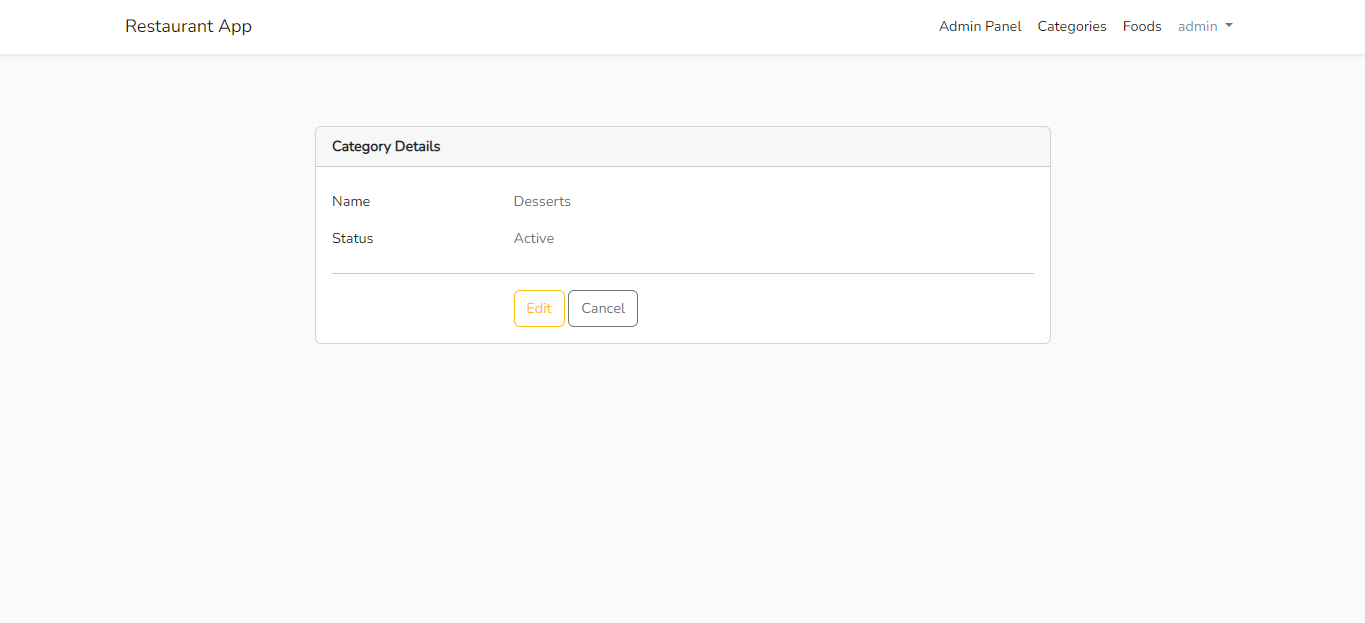Visit Categories from the top navbar

(1071, 26)
